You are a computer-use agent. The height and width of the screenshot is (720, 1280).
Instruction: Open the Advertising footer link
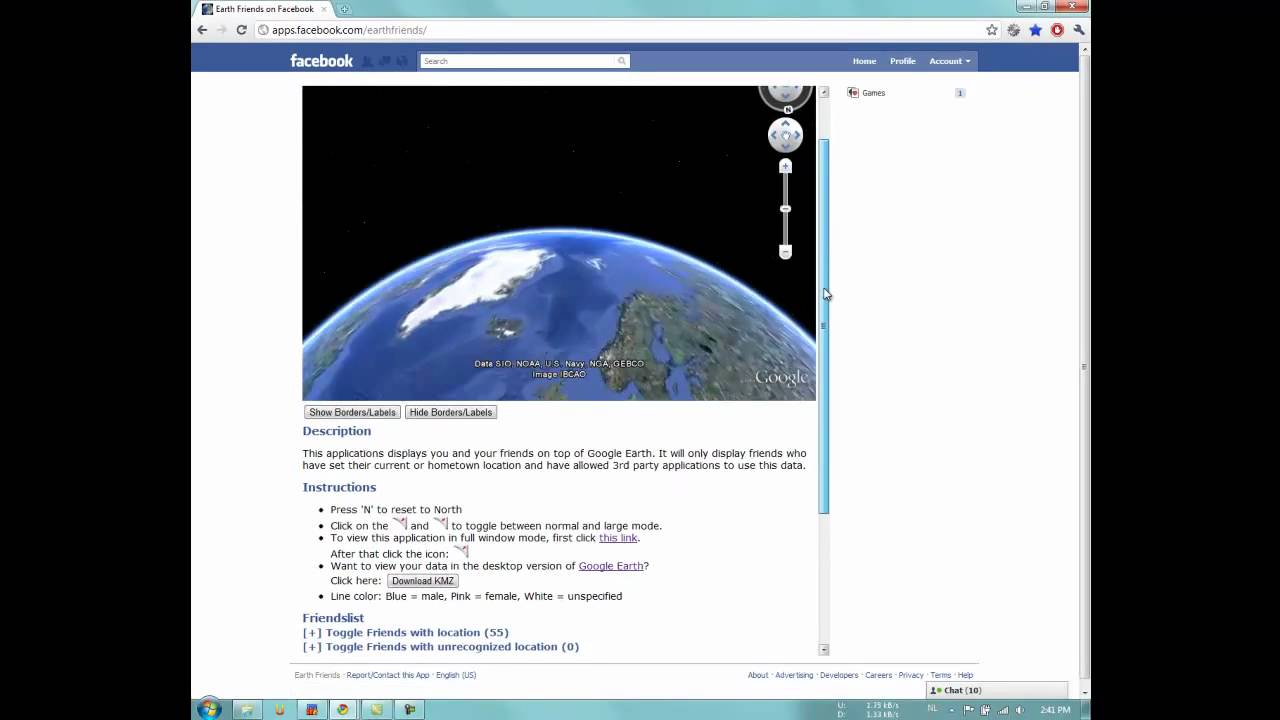click(794, 675)
